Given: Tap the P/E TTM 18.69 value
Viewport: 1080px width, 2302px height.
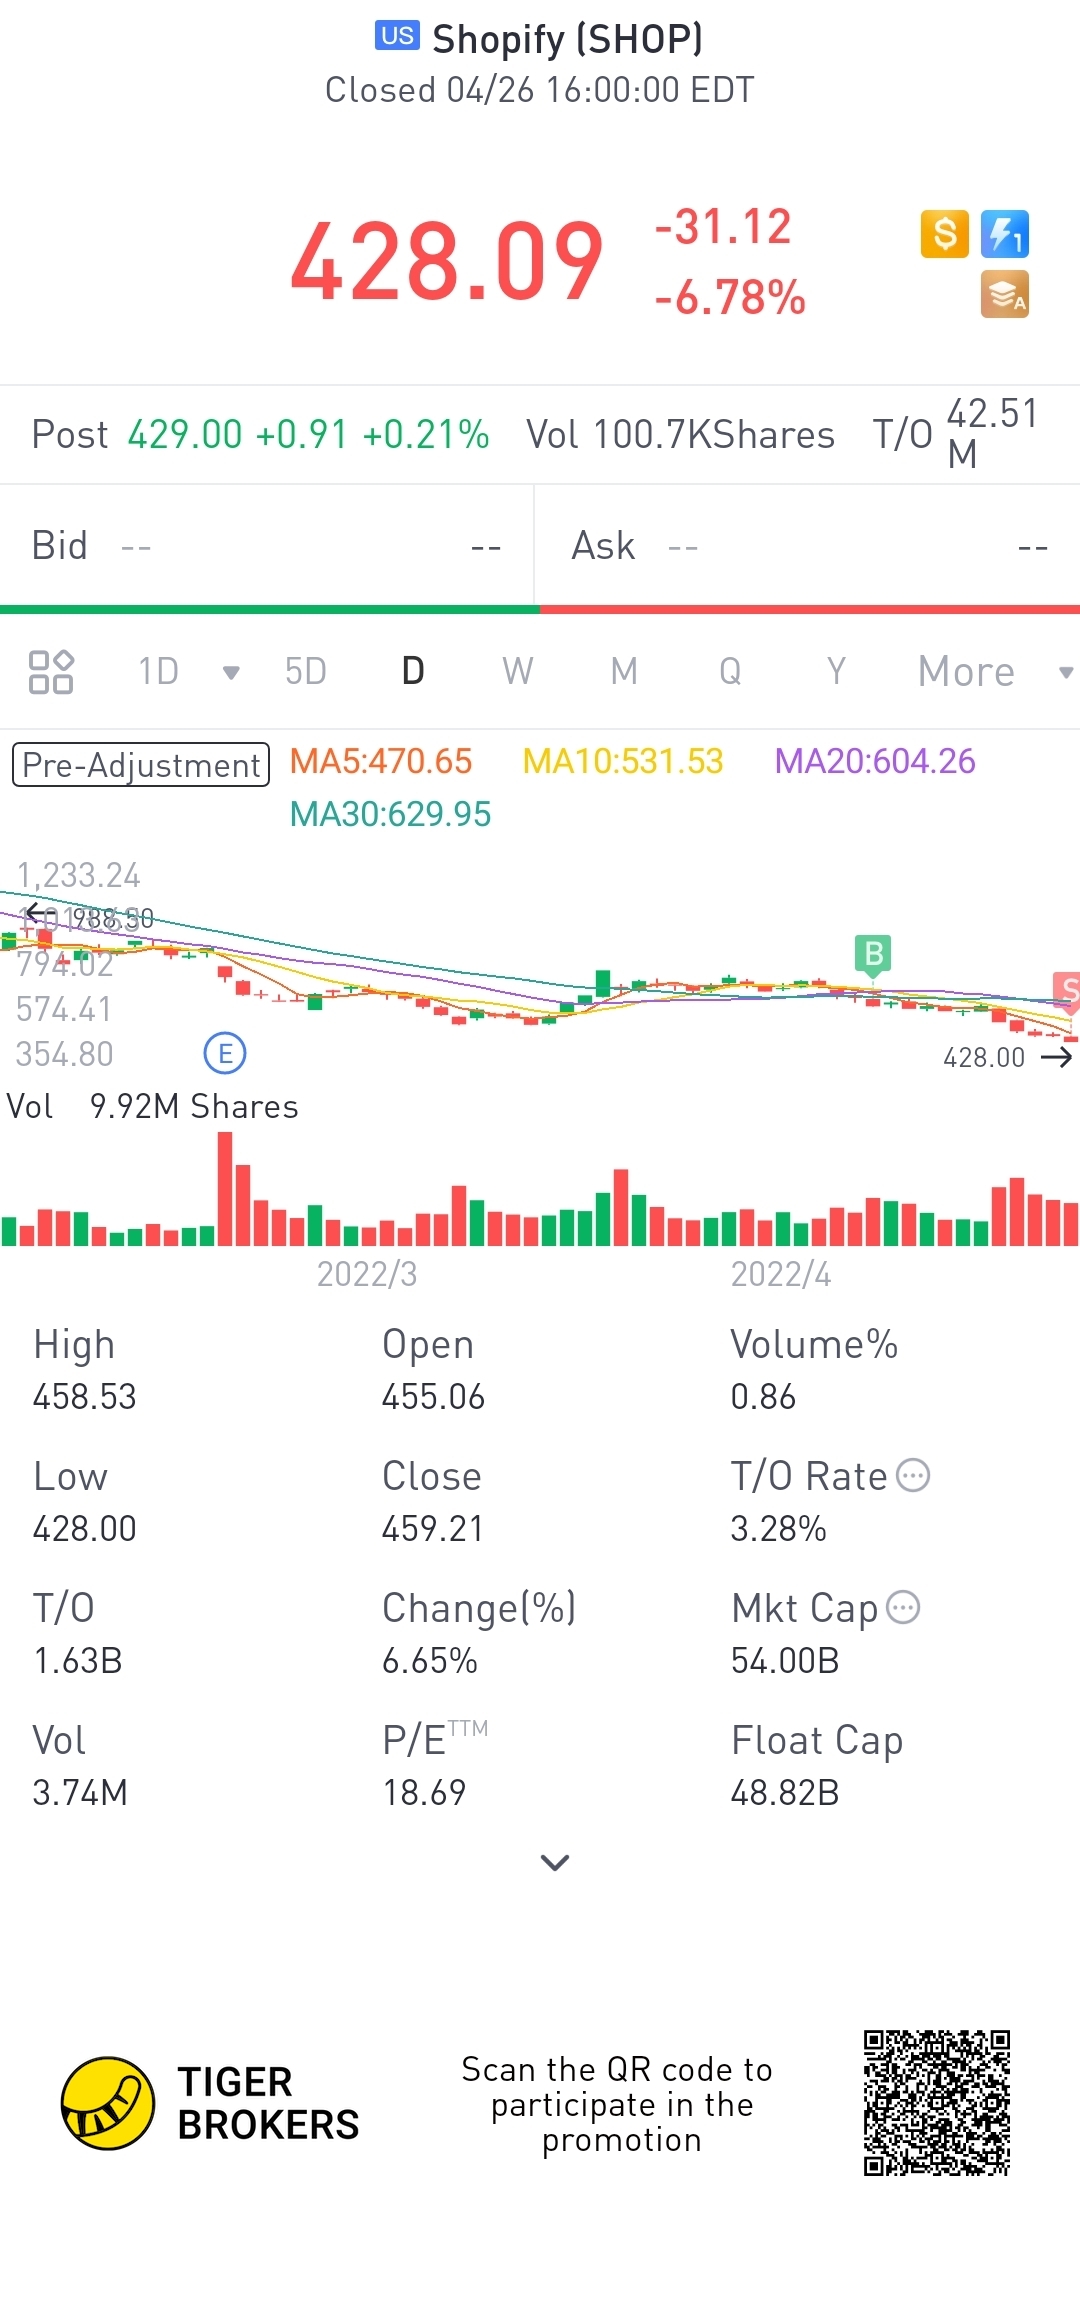Looking at the screenshot, I should click(x=424, y=1792).
